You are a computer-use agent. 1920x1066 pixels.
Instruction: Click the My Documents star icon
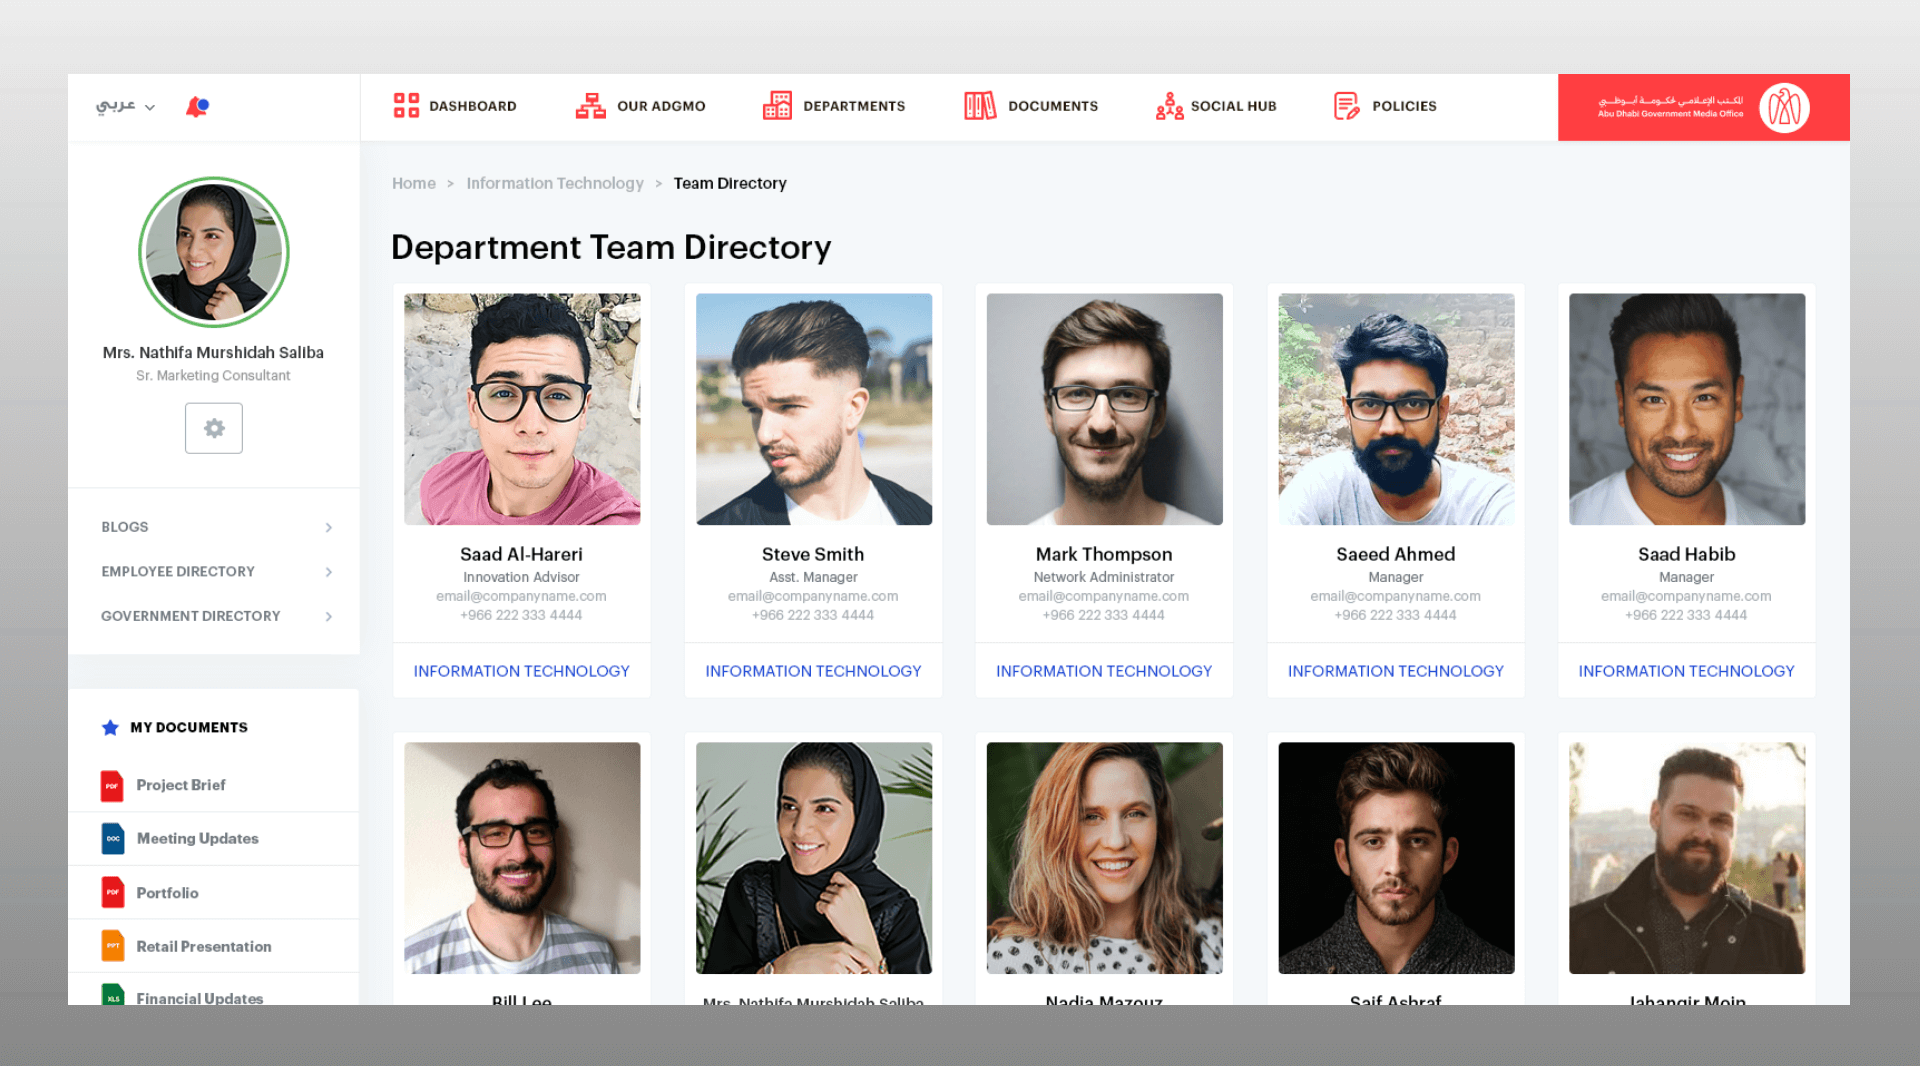110,727
